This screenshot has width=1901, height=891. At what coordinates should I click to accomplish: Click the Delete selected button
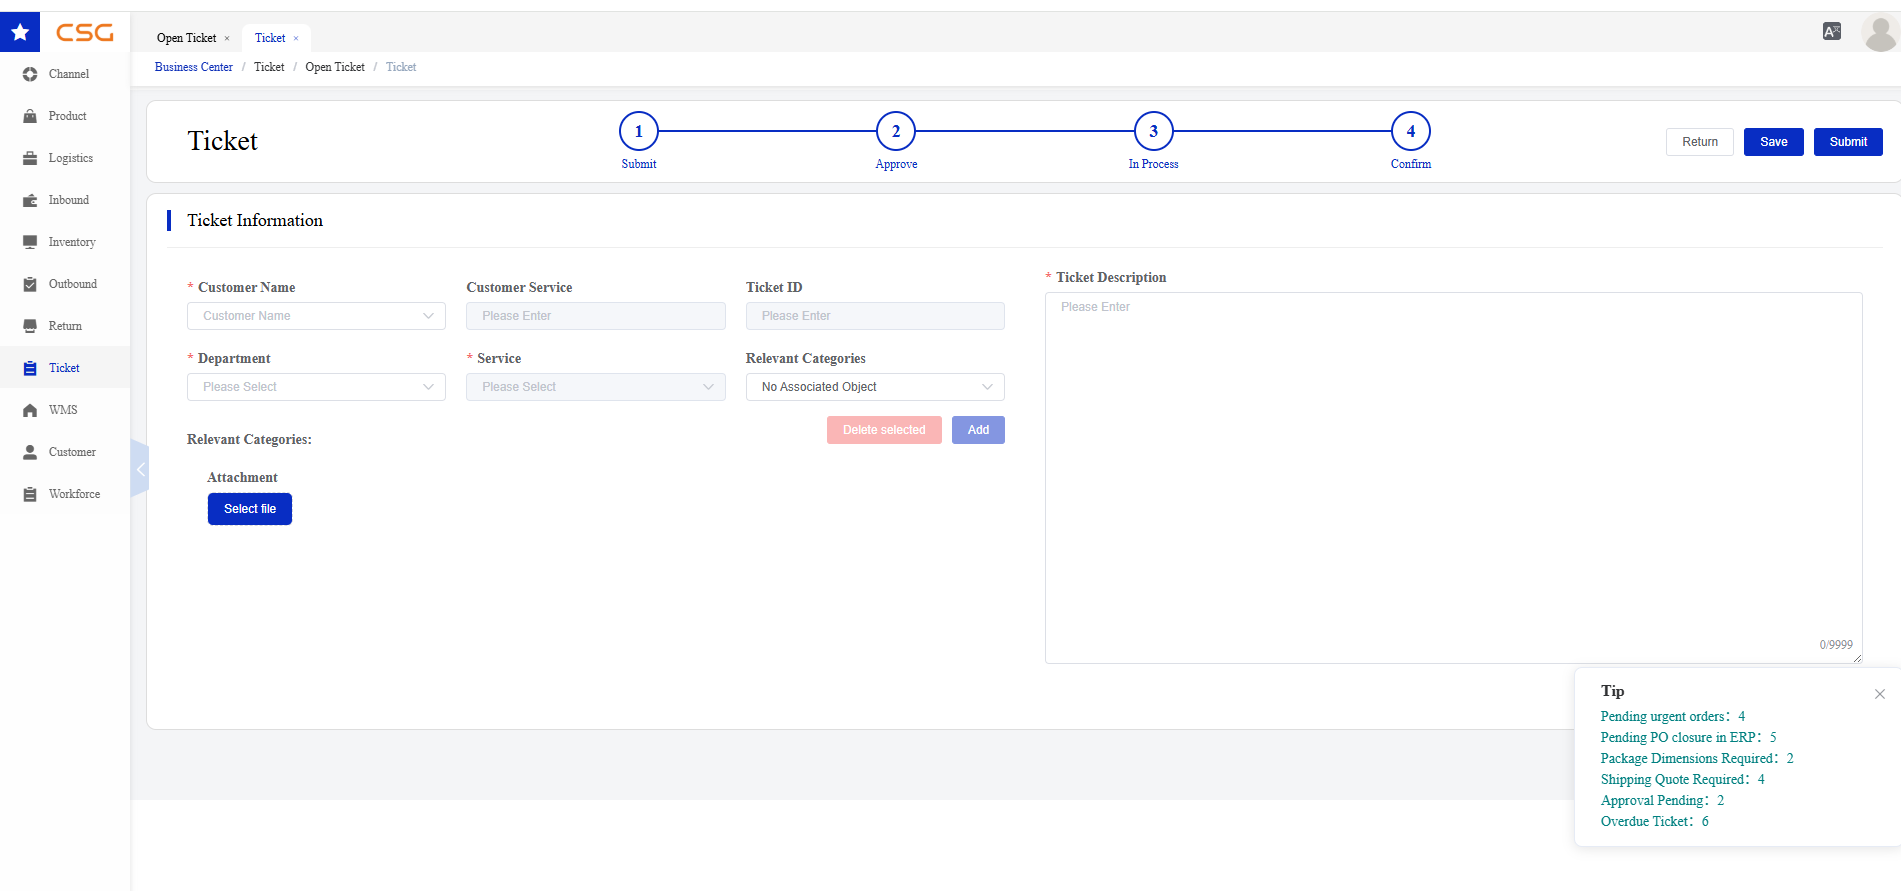pos(884,430)
